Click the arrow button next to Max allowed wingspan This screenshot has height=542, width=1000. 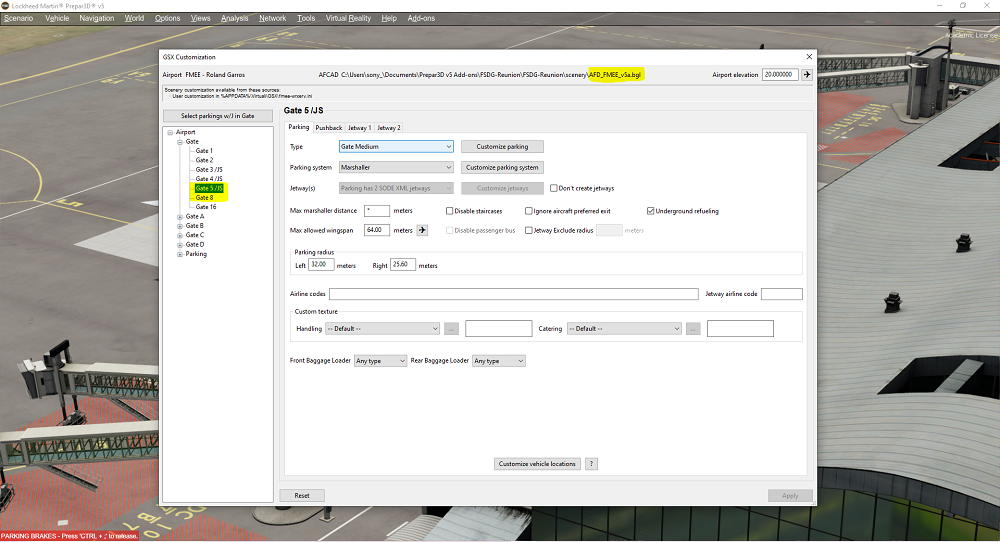point(422,230)
